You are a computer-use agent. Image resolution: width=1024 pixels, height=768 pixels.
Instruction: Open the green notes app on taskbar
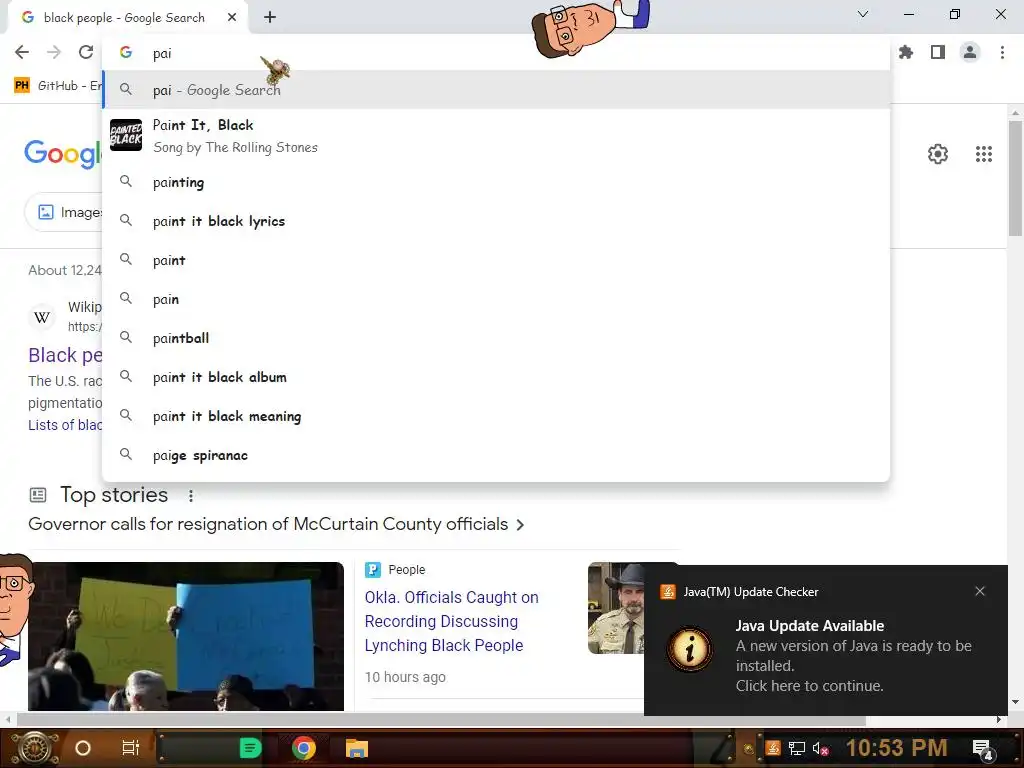click(250, 748)
